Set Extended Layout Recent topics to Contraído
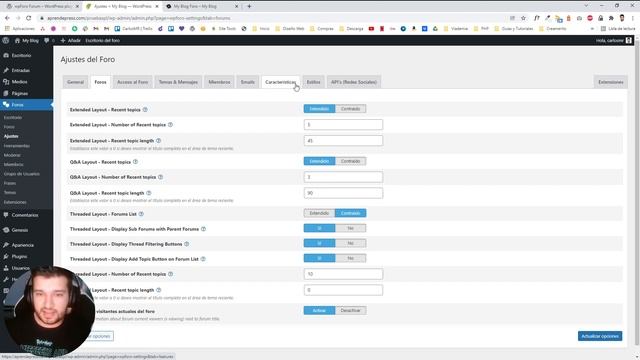 pyautogui.click(x=351, y=109)
